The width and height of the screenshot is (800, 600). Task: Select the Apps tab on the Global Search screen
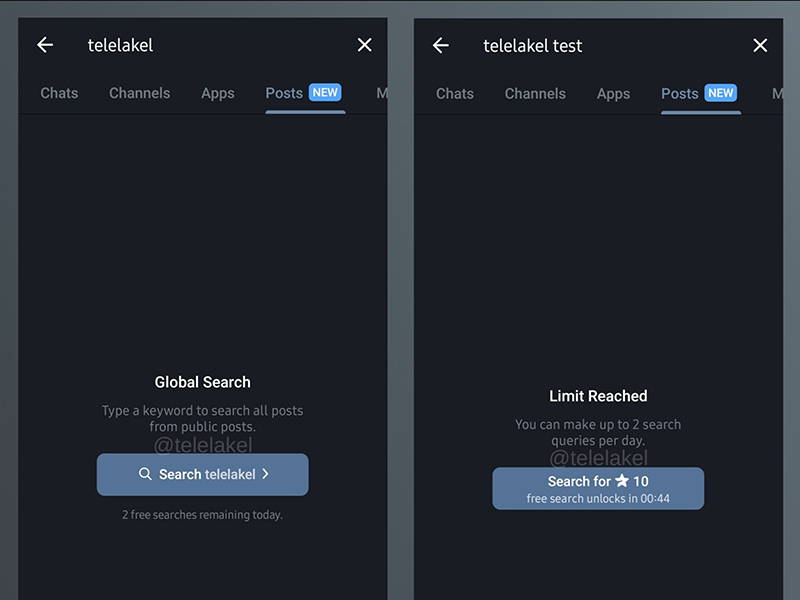[x=217, y=93]
